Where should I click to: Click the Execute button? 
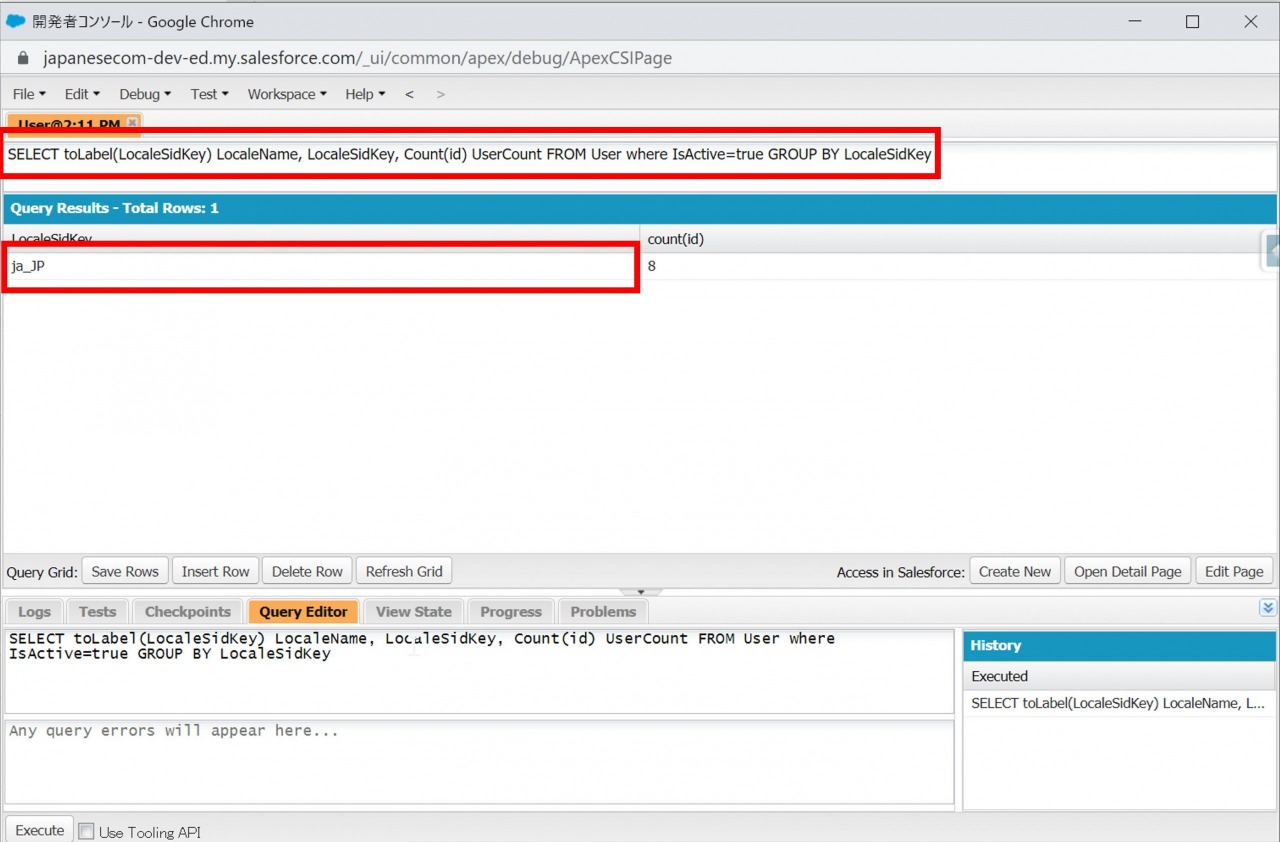(x=40, y=830)
